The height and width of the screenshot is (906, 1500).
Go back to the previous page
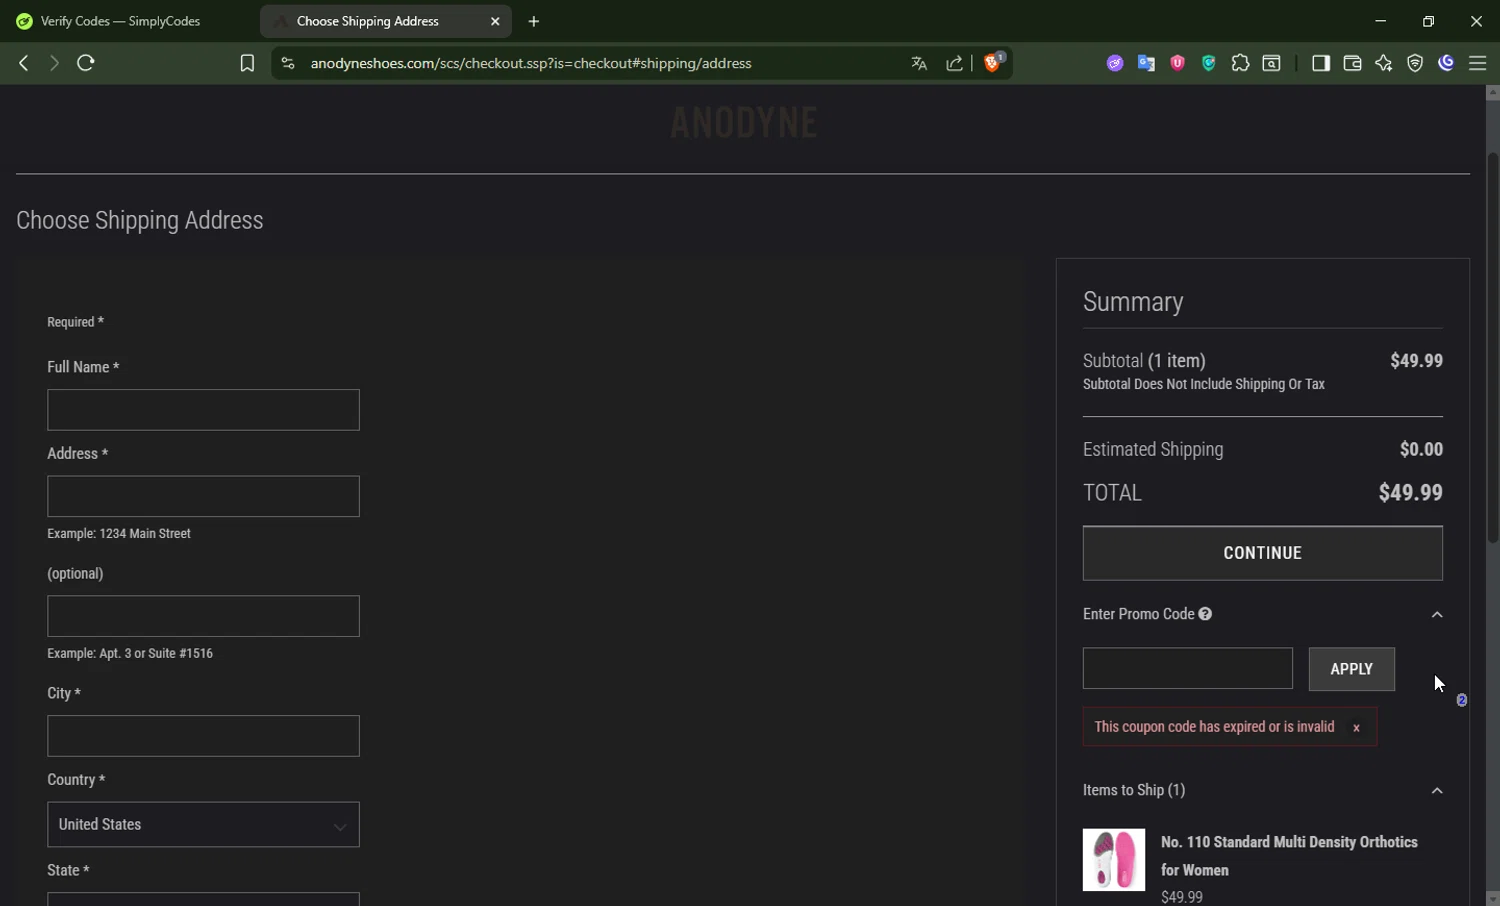[24, 63]
